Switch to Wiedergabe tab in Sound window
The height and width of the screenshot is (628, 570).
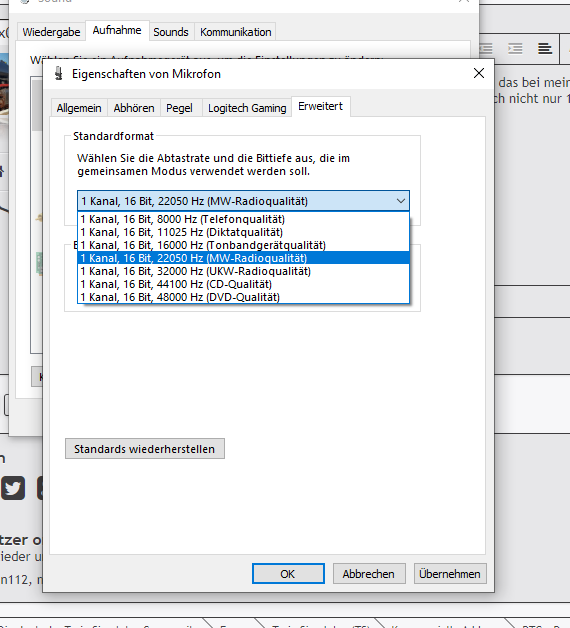tap(51, 32)
